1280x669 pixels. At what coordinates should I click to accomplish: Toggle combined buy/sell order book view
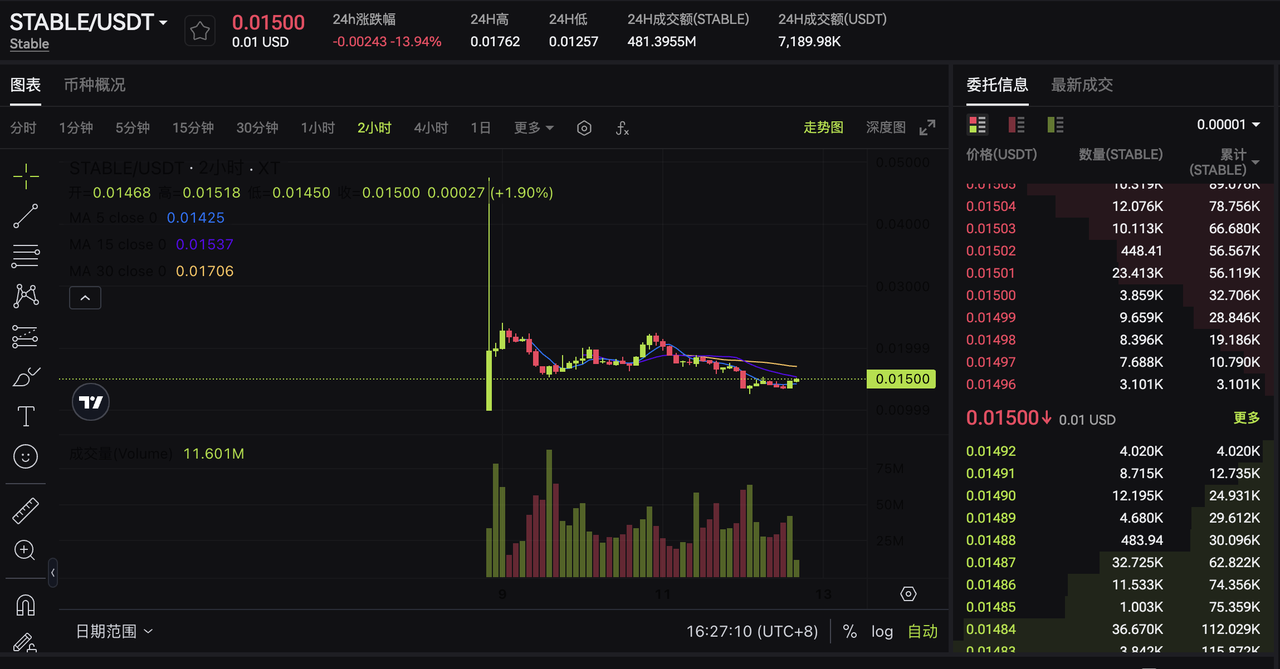[977, 122]
